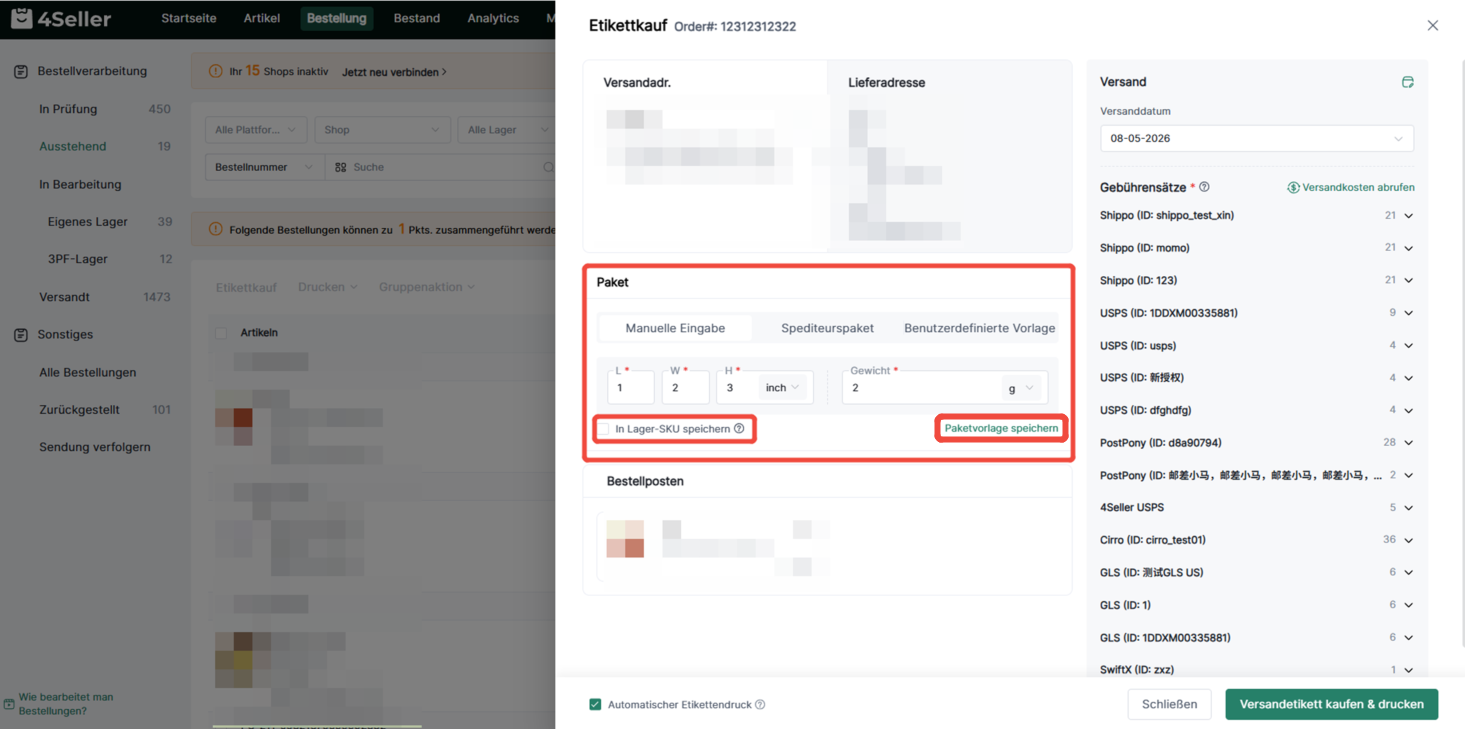
Task: Open the weight unit g dropdown
Action: pyautogui.click(x=1022, y=388)
